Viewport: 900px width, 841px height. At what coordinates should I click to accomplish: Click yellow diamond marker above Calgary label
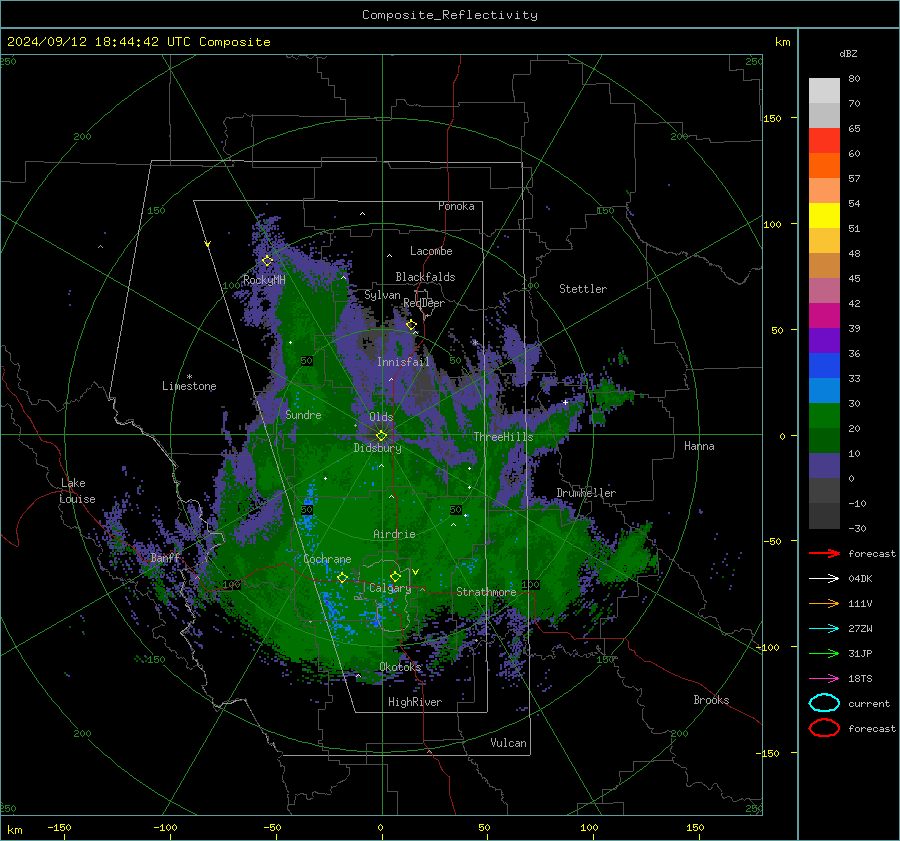click(x=395, y=576)
